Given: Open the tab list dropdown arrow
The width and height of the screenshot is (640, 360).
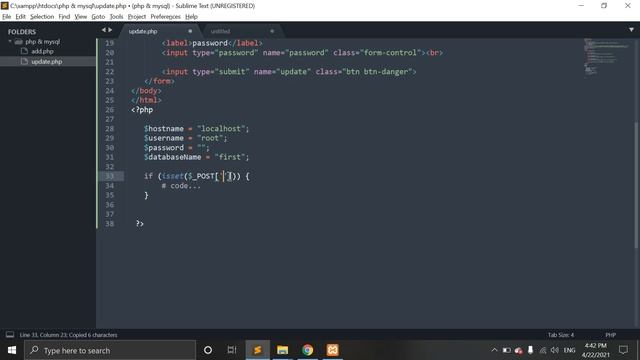Looking at the screenshot, I should pyautogui.click(x=631, y=30).
